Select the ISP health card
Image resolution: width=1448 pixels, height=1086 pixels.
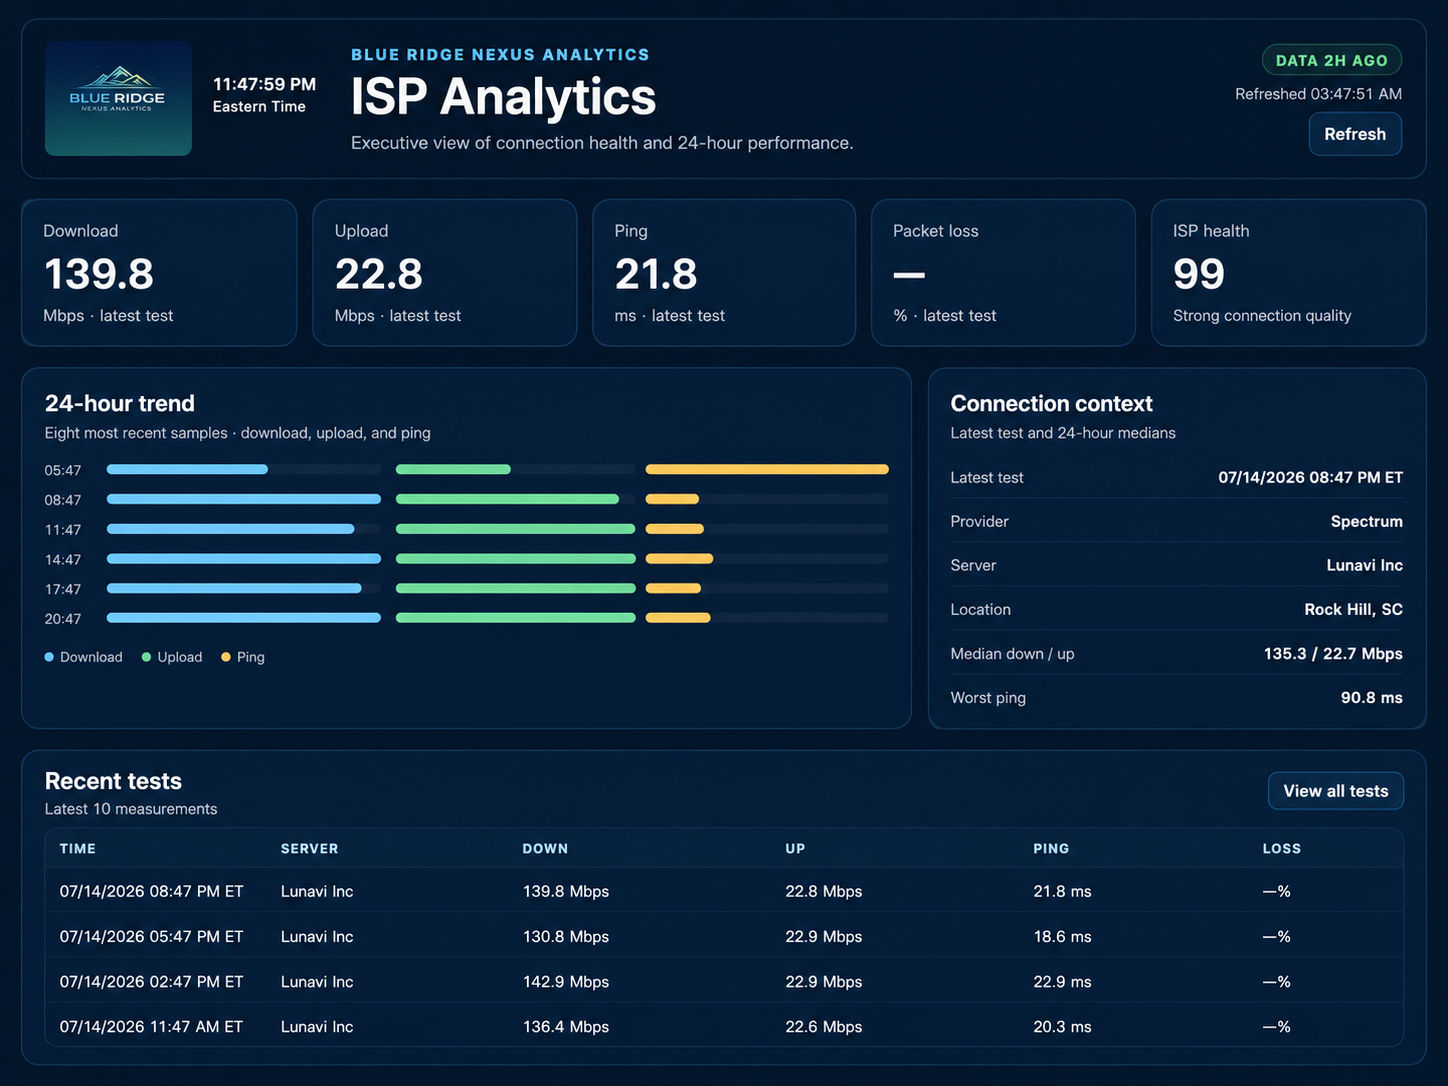(1289, 273)
